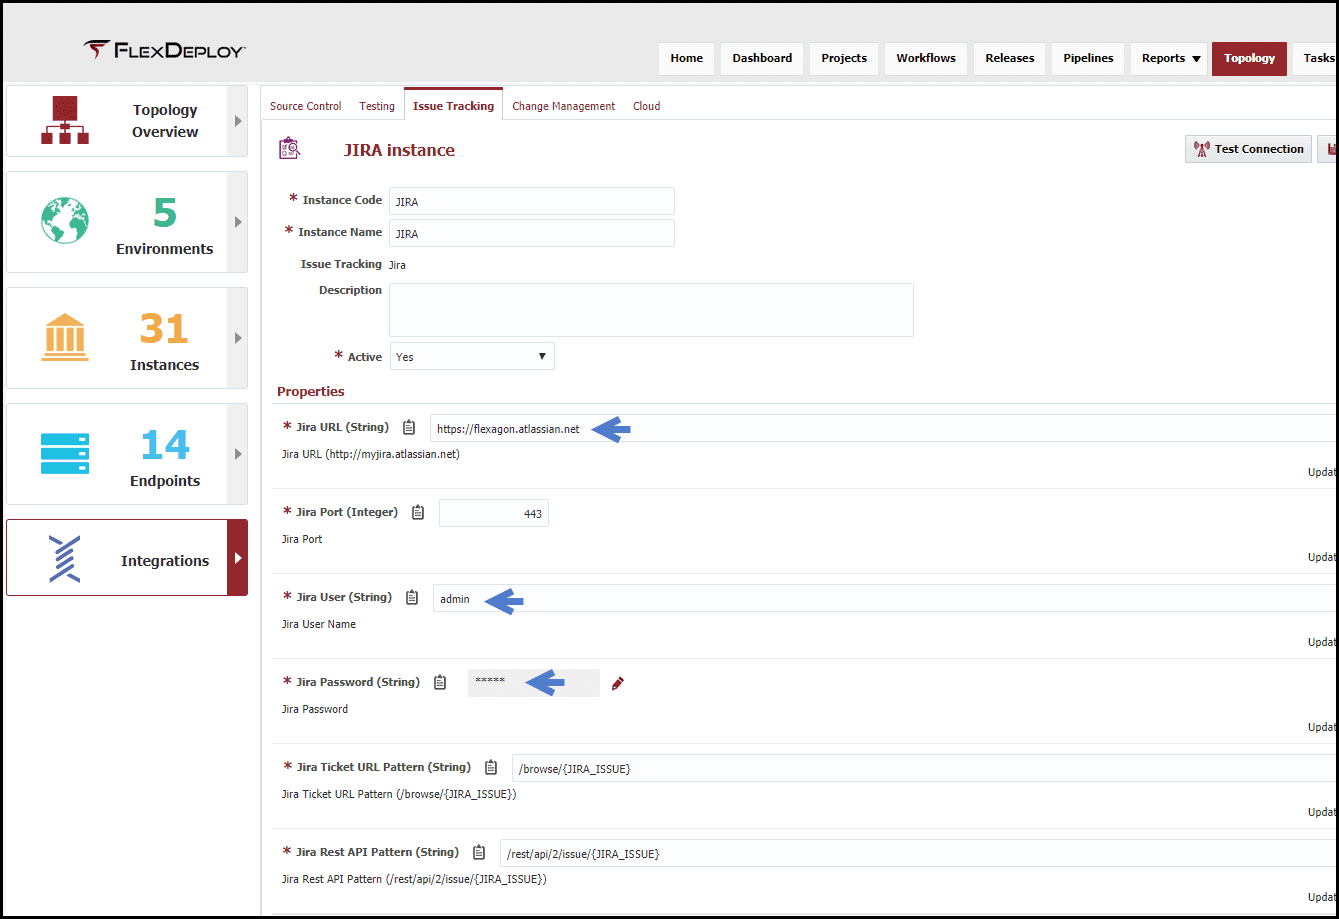Open the Workflows menu

click(x=926, y=58)
